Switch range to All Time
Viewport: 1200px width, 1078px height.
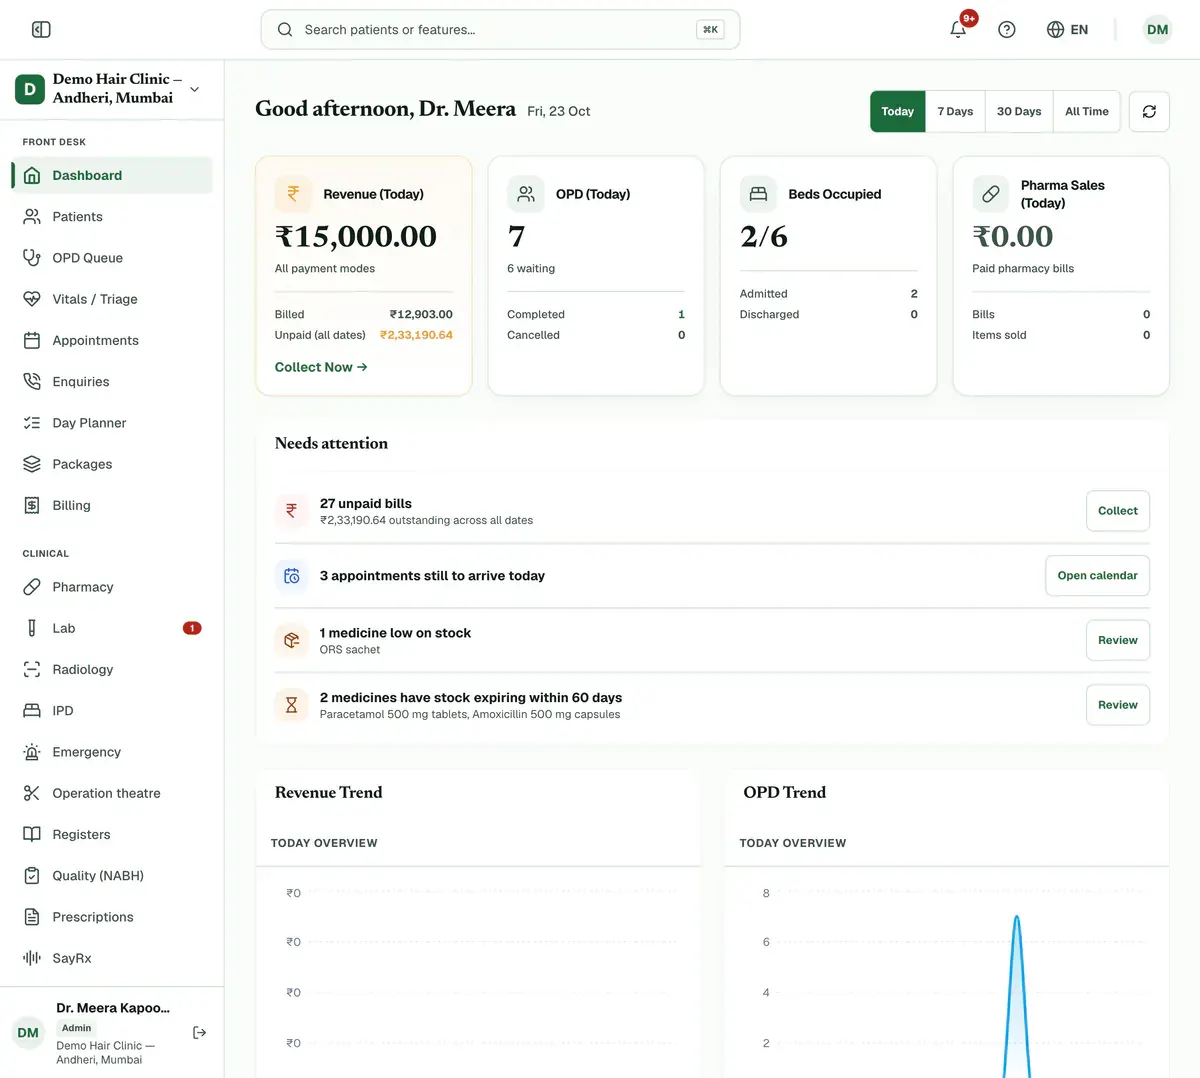click(1087, 112)
